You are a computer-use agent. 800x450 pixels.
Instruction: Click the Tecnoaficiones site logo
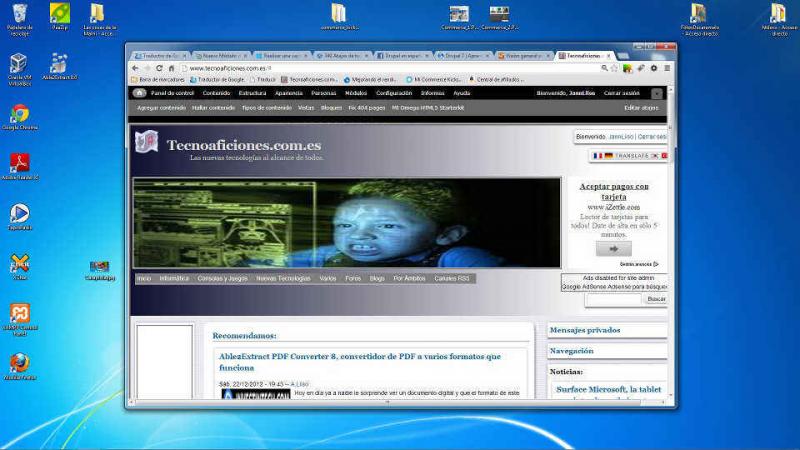(x=146, y=141)
